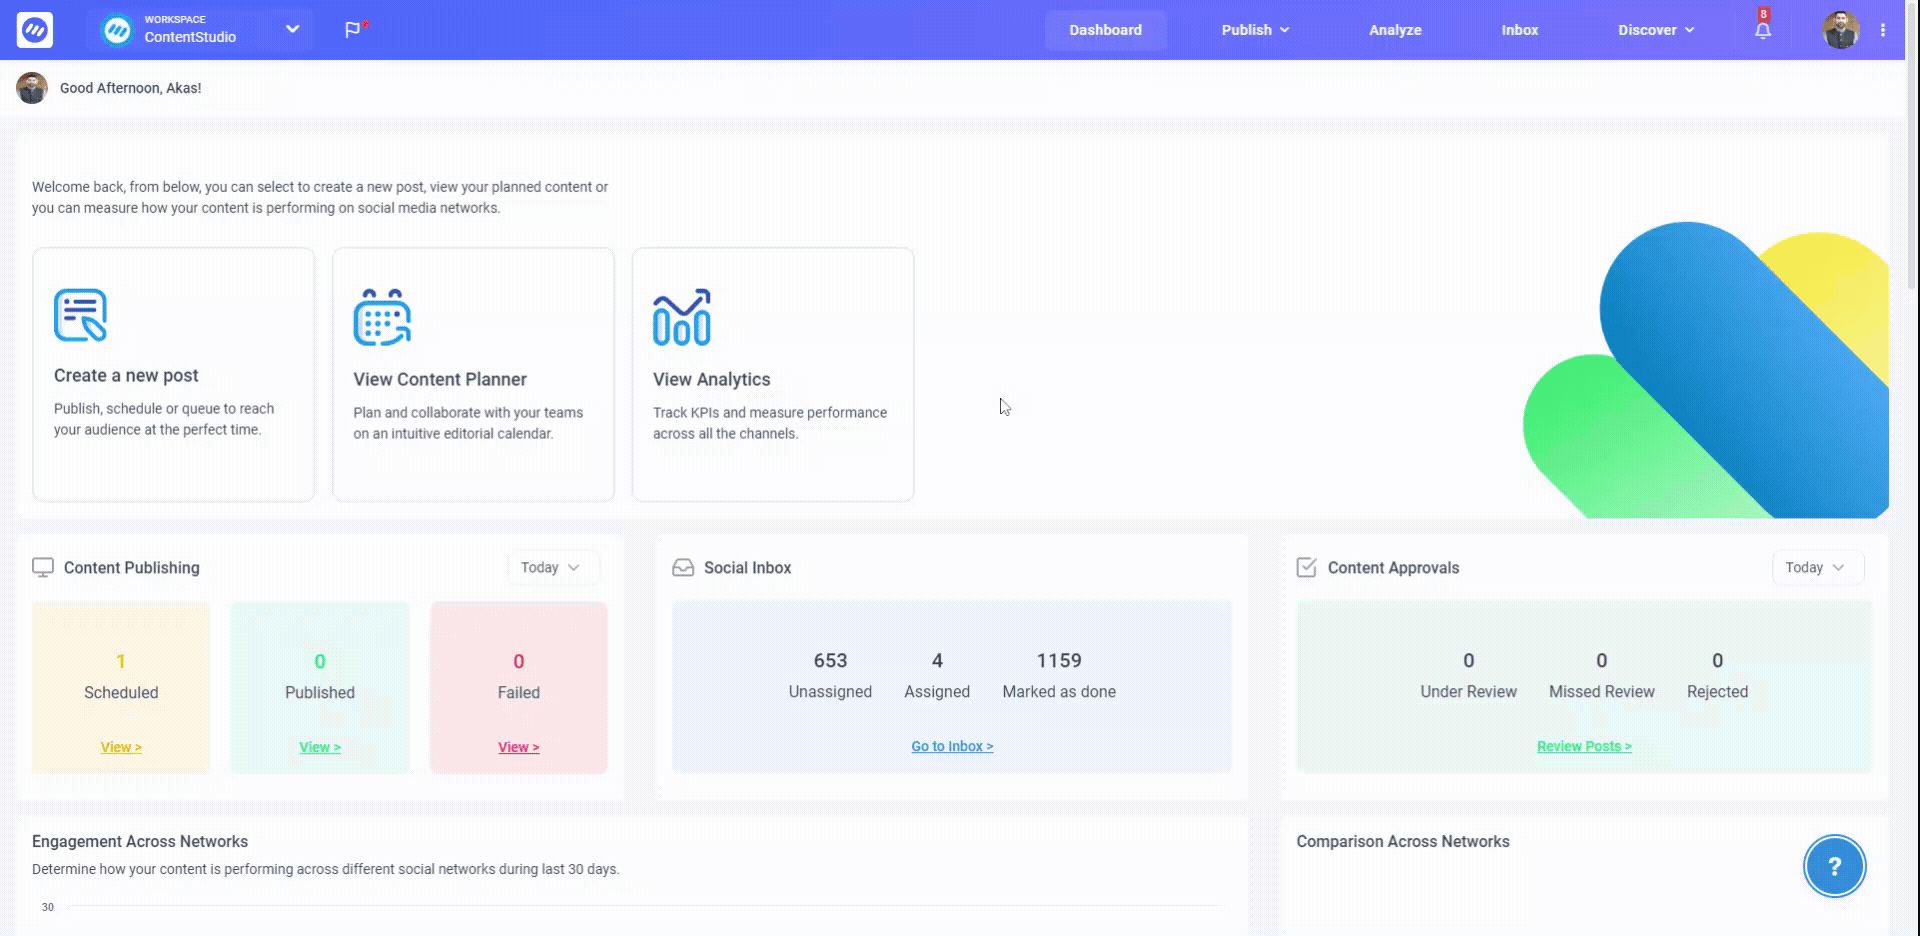Click the View Analytics chart icon
1920x936 pixels.
click(682, 317)
